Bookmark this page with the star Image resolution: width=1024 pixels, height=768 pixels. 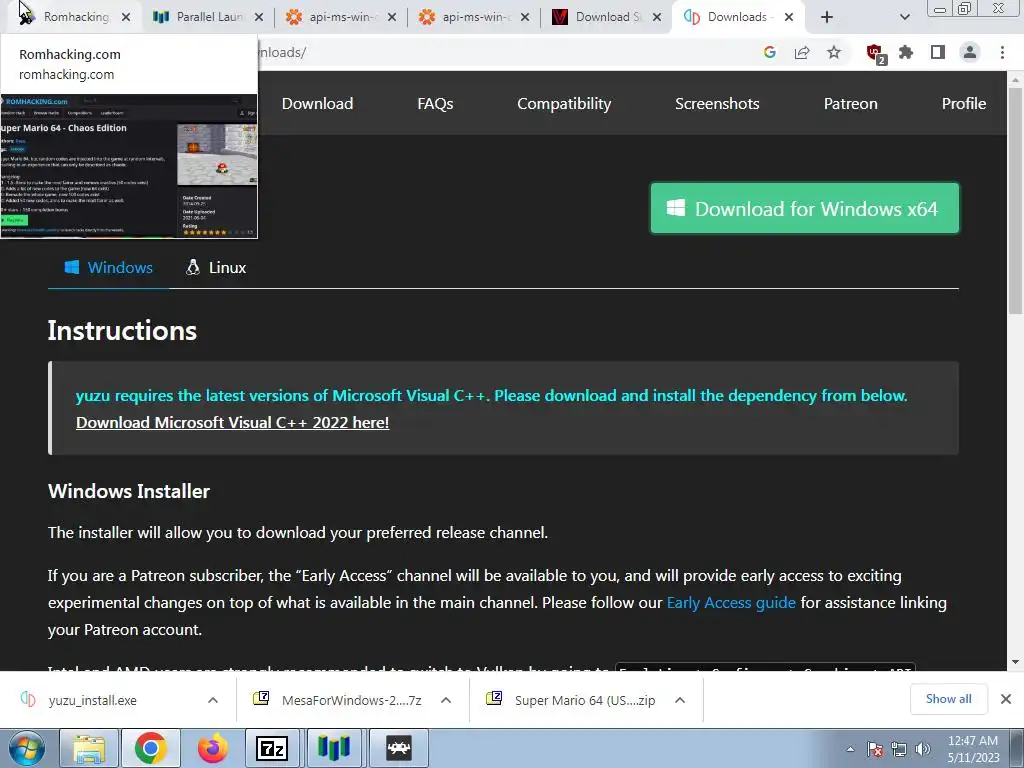[x=834, y=52]
